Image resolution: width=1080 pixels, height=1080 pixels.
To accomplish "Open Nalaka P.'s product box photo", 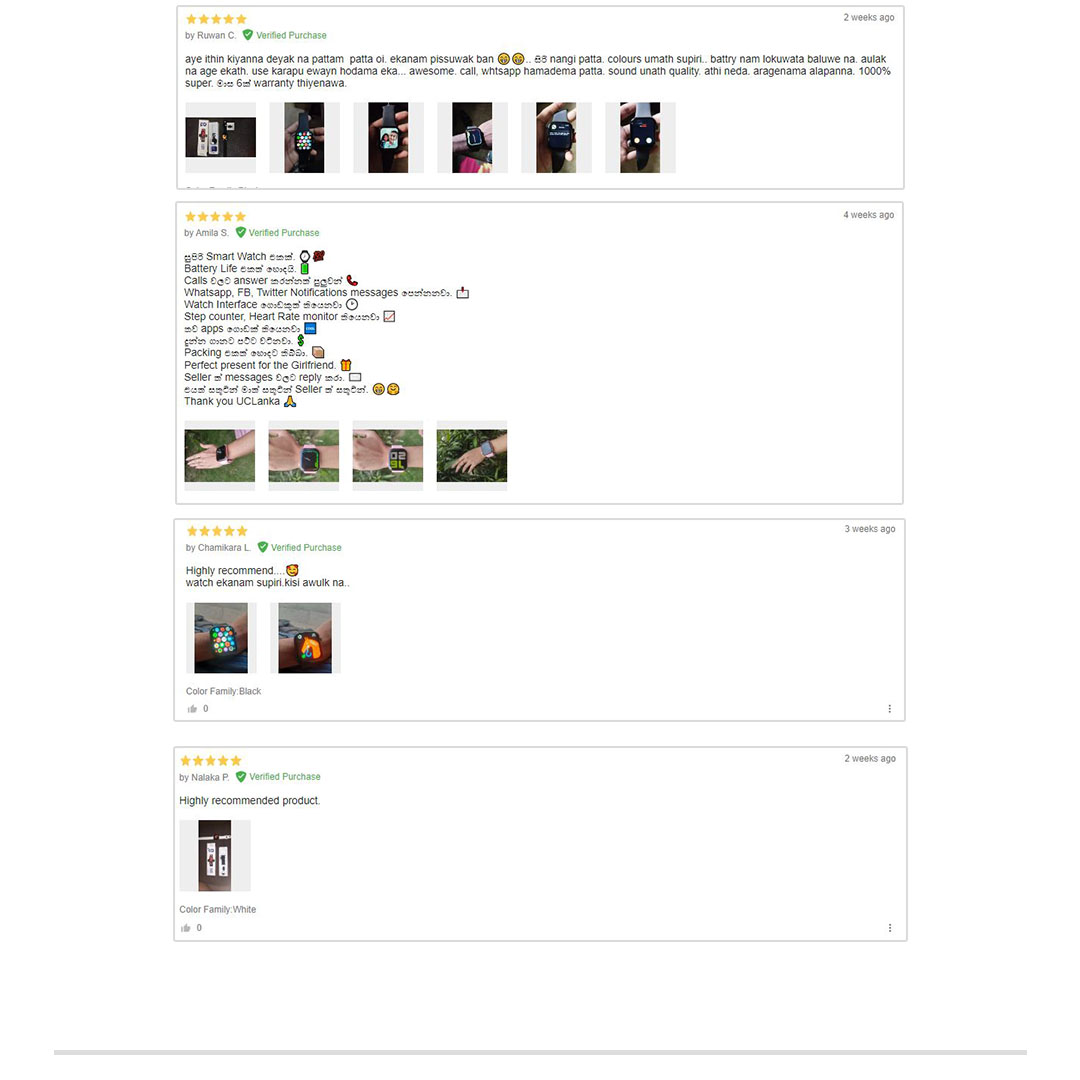I will click(215, 855).
